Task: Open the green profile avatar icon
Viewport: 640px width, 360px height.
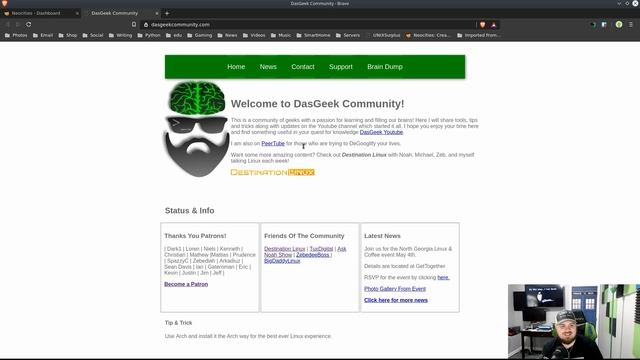Action: pyautogui.click(x=619, y=24)
